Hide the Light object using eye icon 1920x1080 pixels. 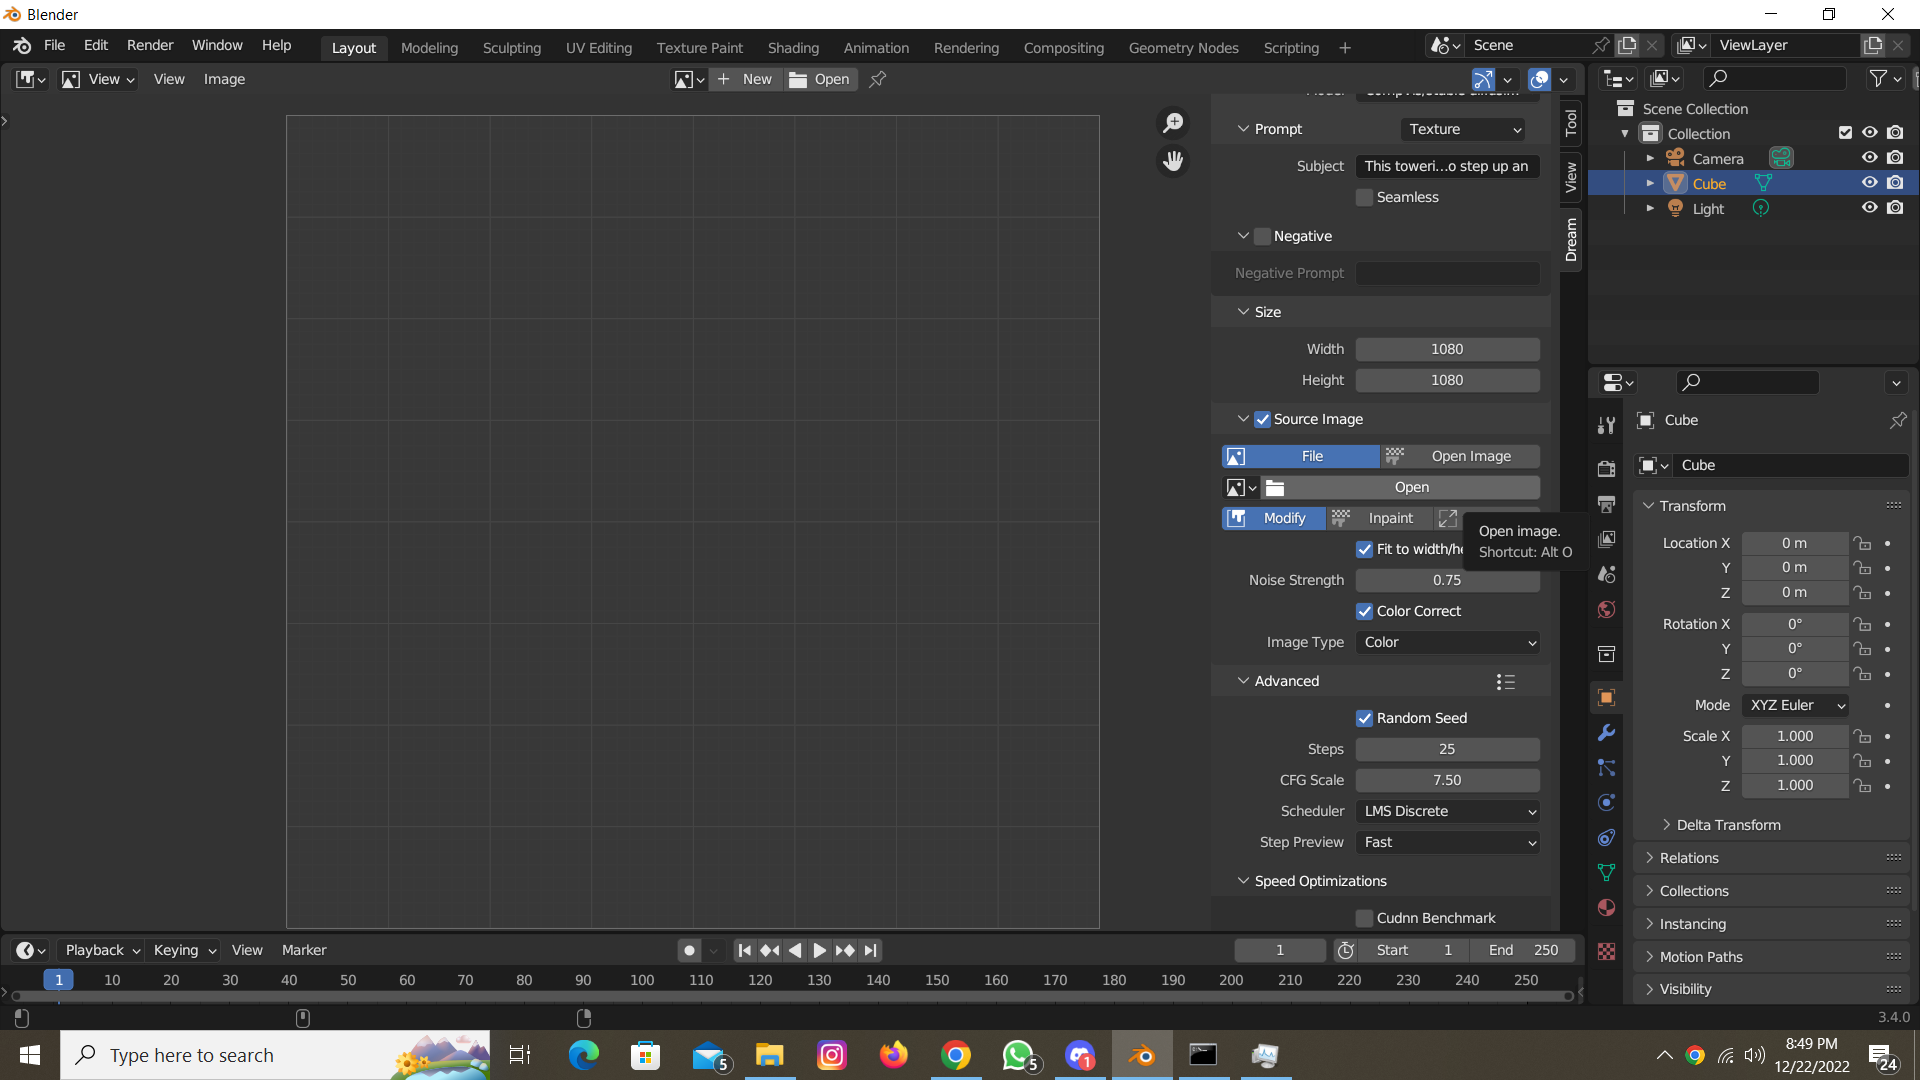pyautogui.click(x=1869, y=208)
